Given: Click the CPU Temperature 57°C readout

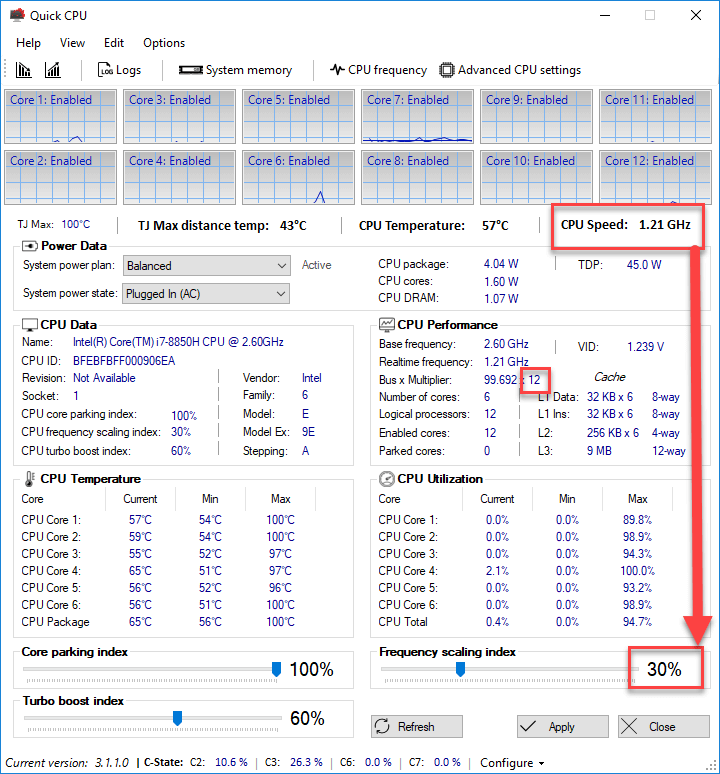Looking at the screenshot, I should tap(495, 226).
